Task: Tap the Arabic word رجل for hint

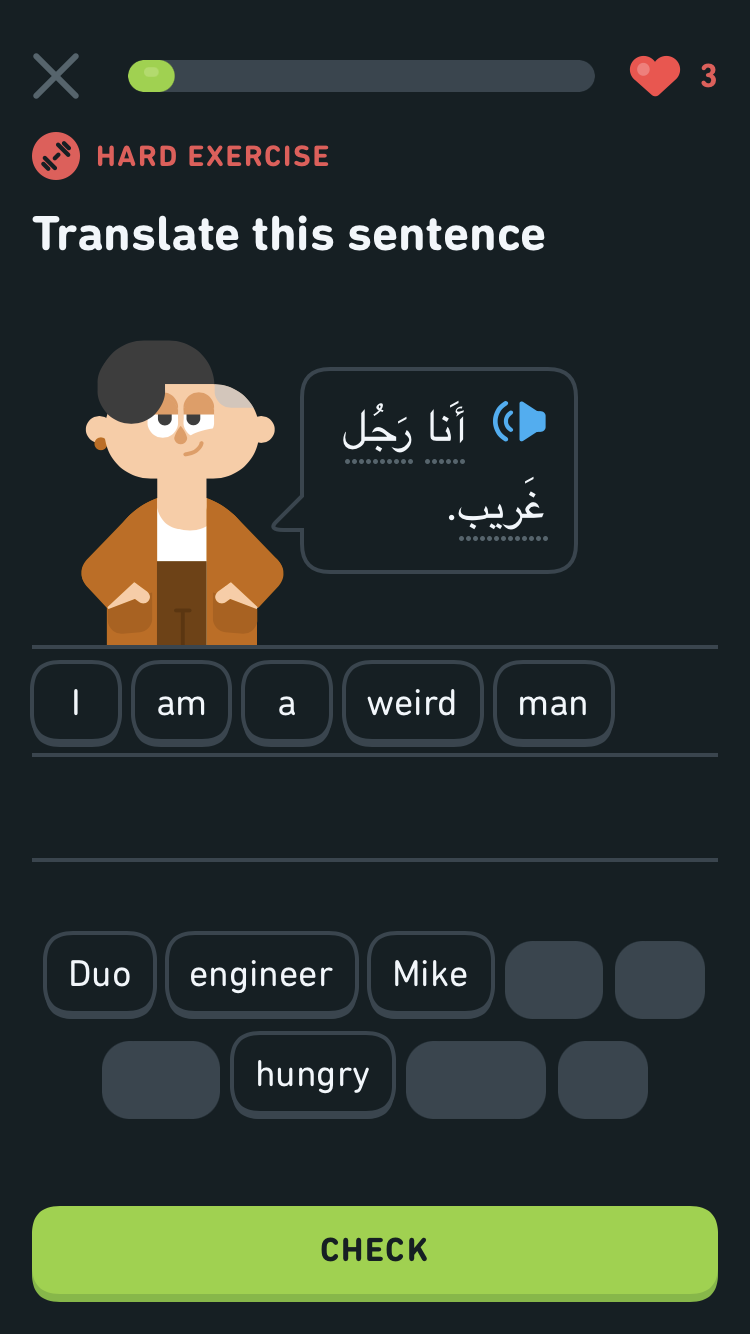Action: point(379,428)
